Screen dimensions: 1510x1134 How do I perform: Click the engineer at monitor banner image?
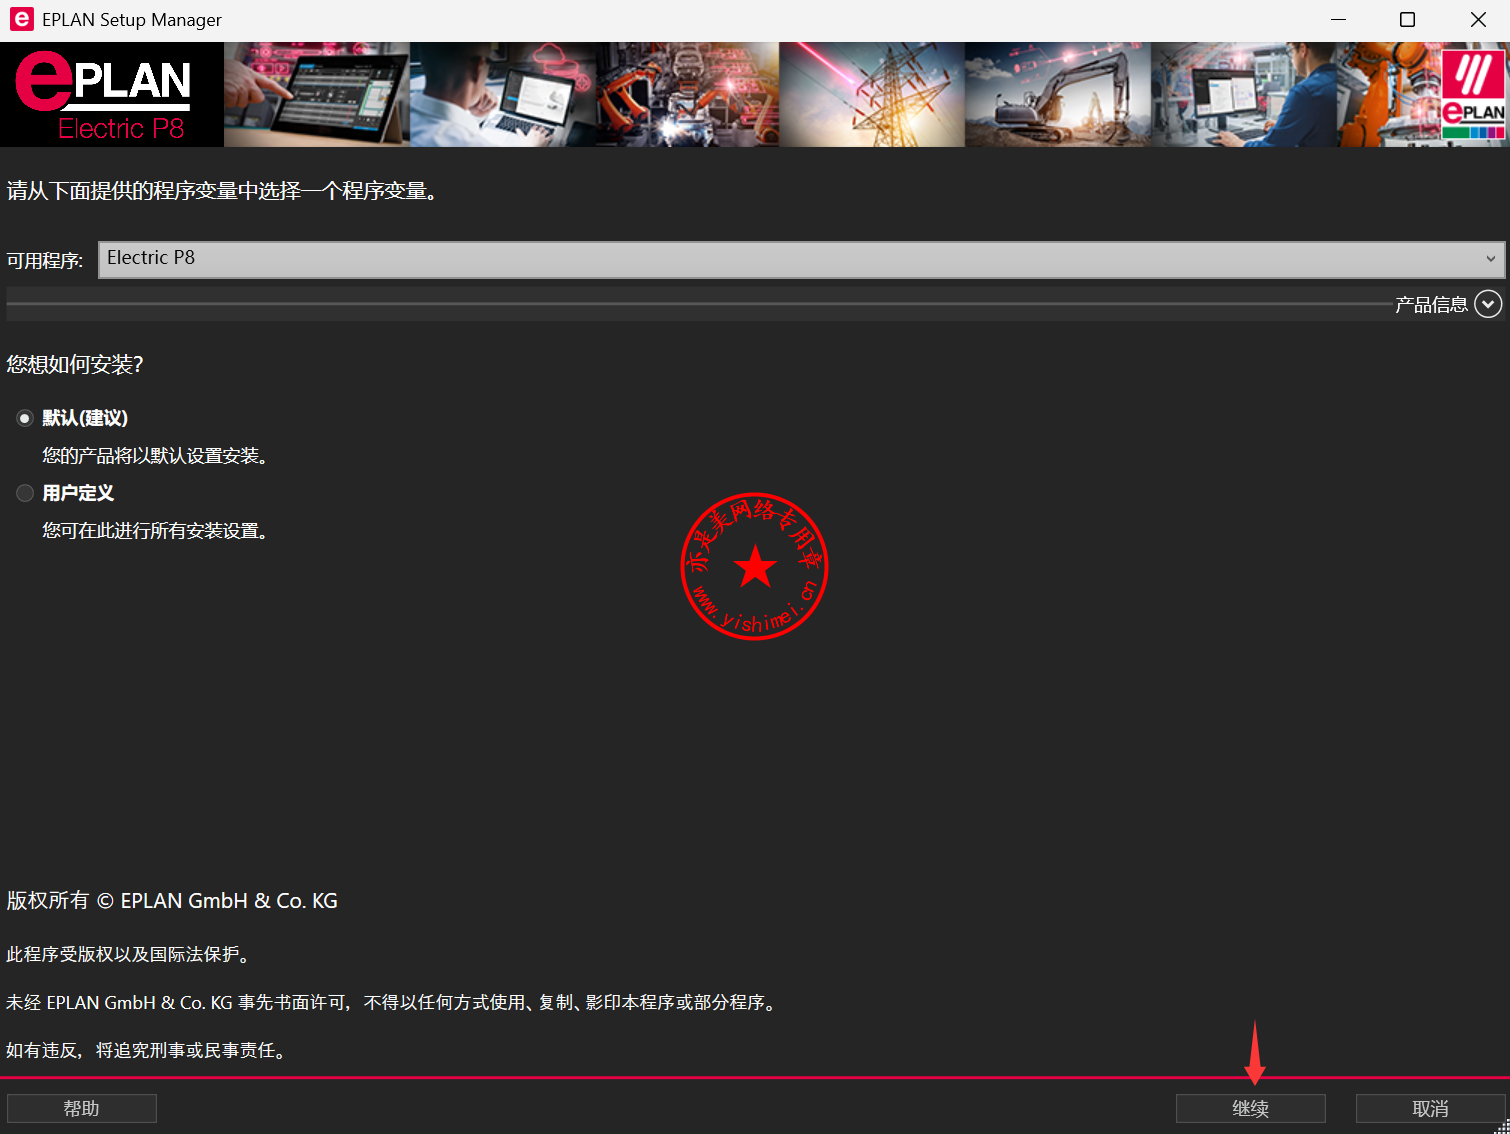[1243, 95]
